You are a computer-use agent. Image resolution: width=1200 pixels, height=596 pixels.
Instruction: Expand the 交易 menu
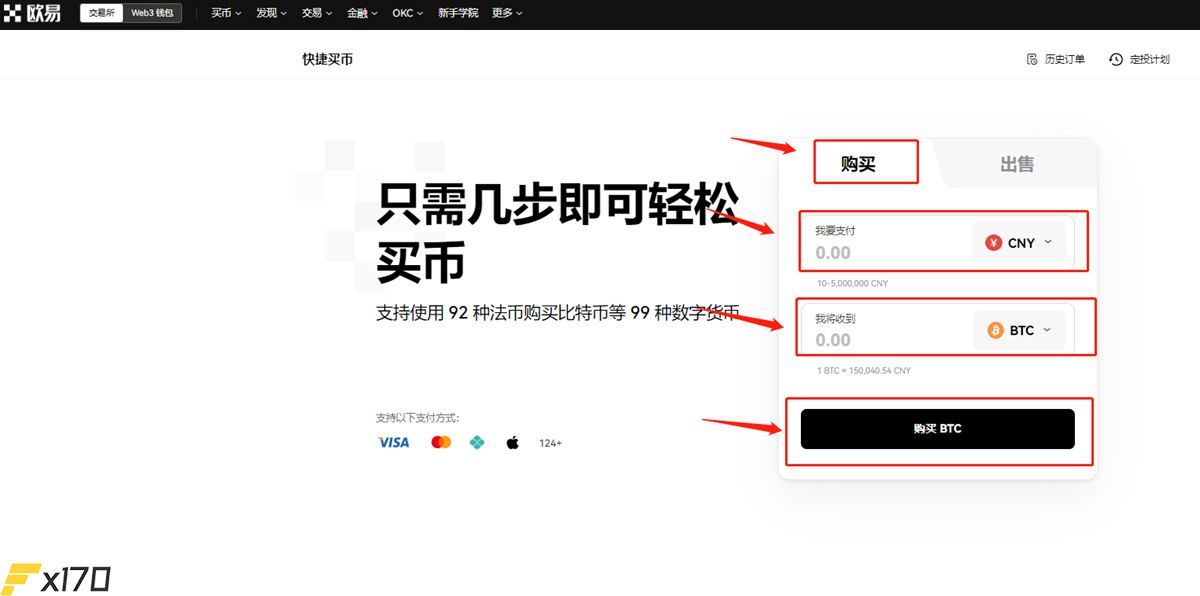tap(317, 13)
